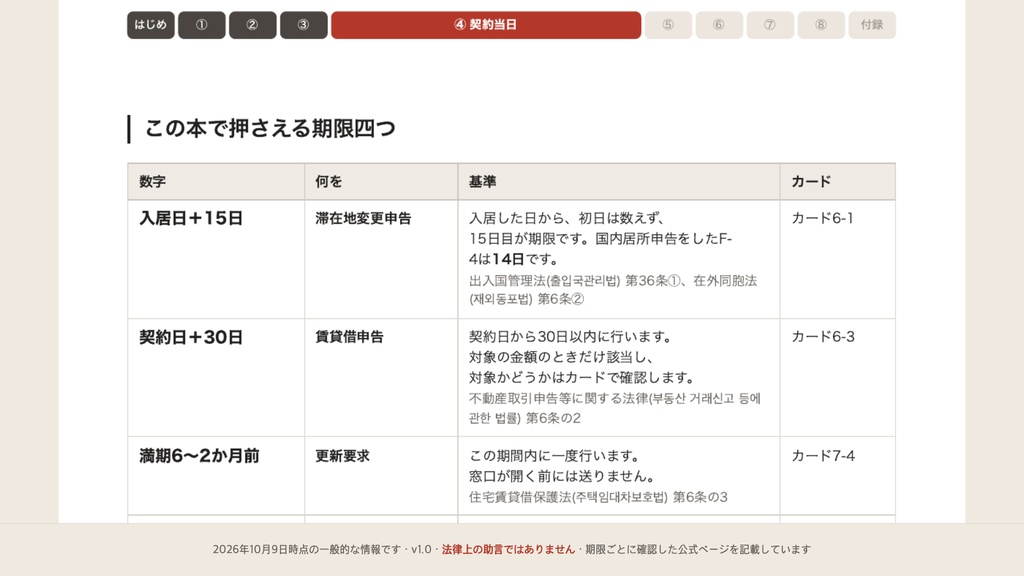Open the 付録 appendix tab
1024x576 pixels.
tap(872, 25)
